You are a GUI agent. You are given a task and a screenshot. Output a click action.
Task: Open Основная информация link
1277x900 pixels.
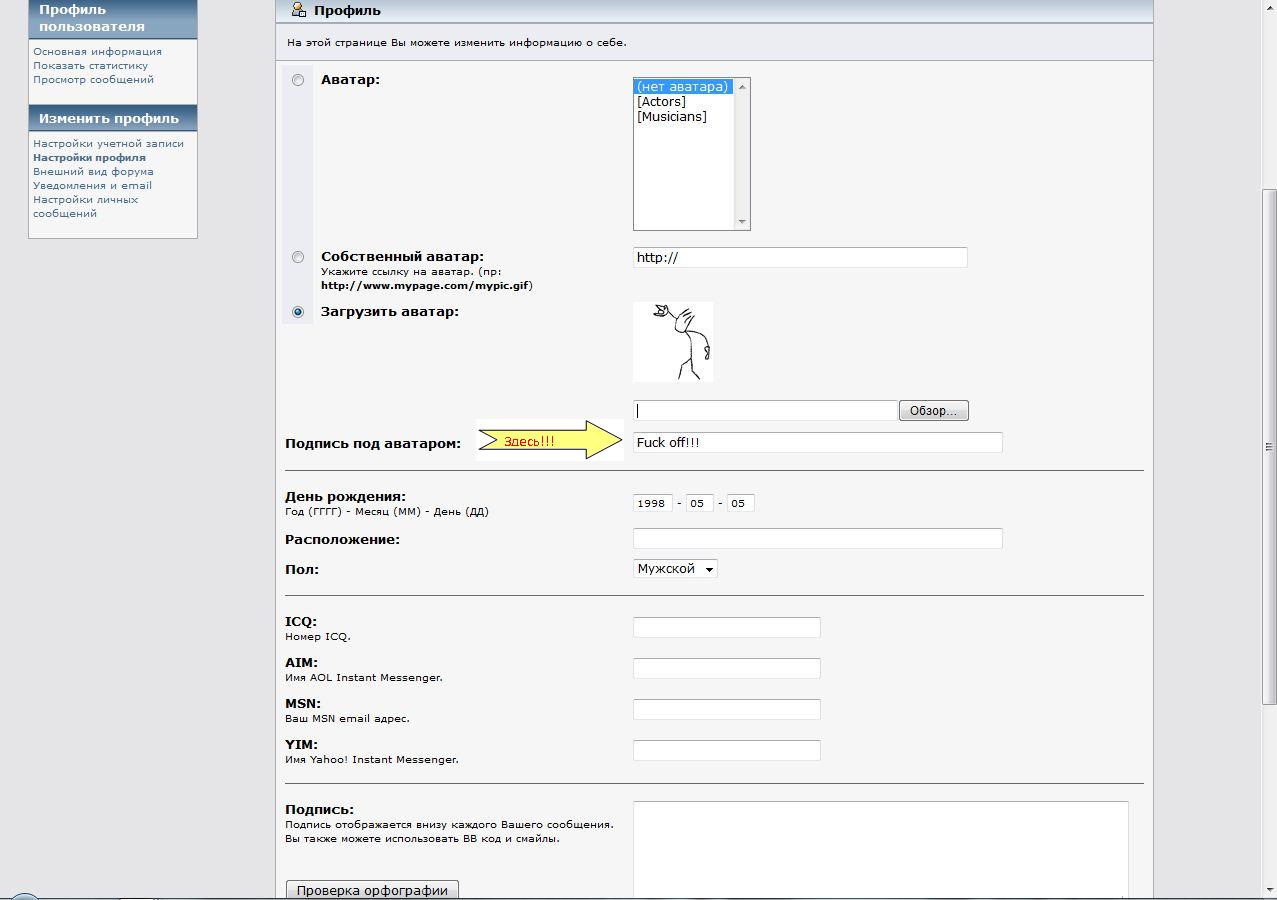[97, 52]
